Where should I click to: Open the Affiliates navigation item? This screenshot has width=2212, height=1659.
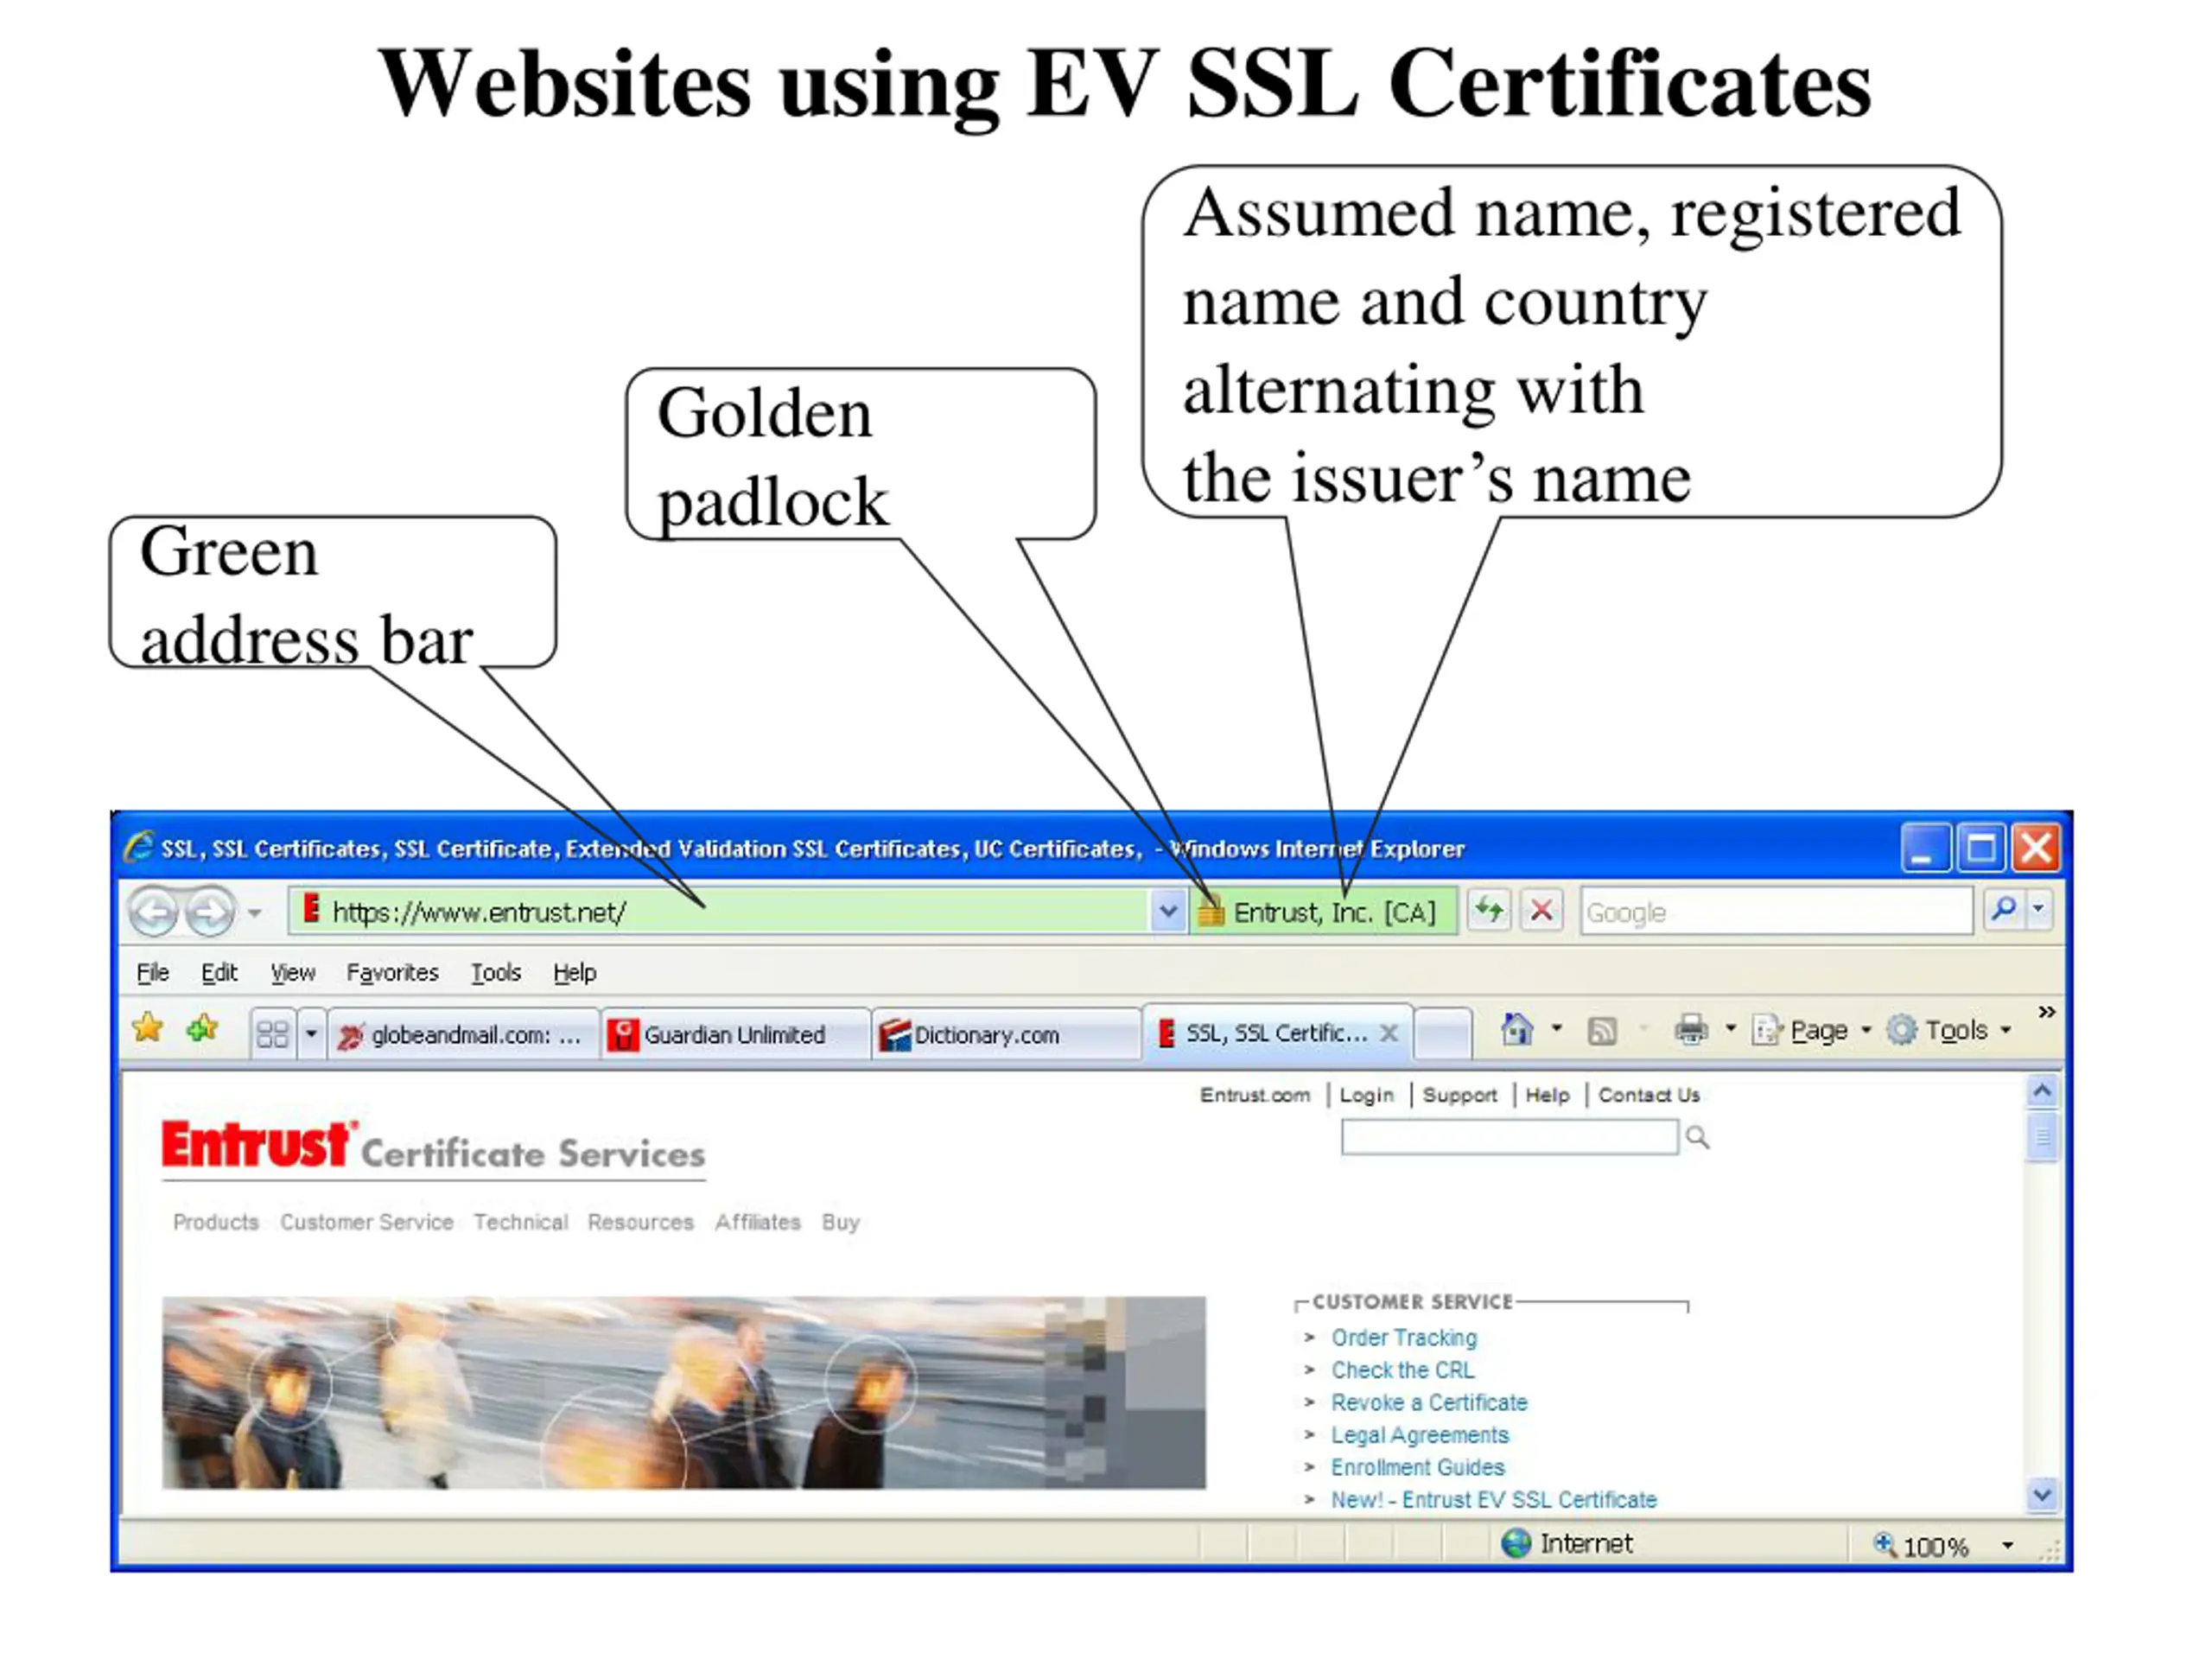(758, 1222)
